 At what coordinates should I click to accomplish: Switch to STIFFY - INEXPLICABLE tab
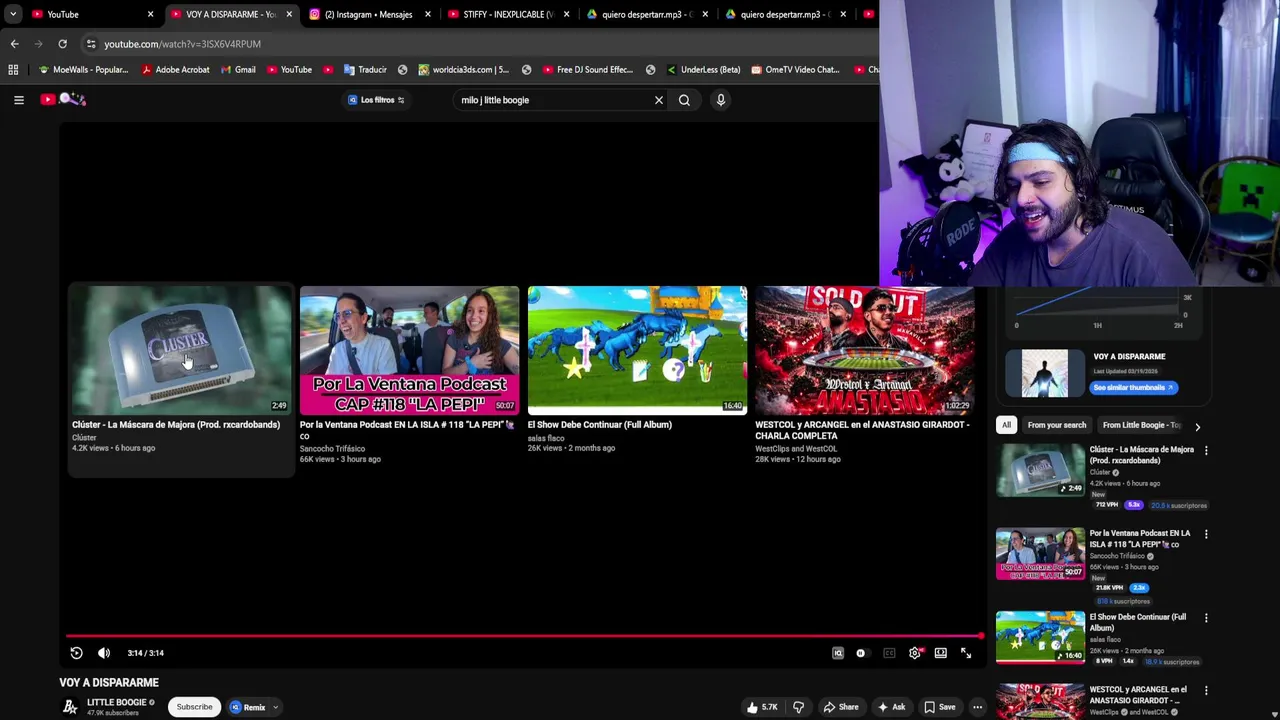tap(508, 14)
